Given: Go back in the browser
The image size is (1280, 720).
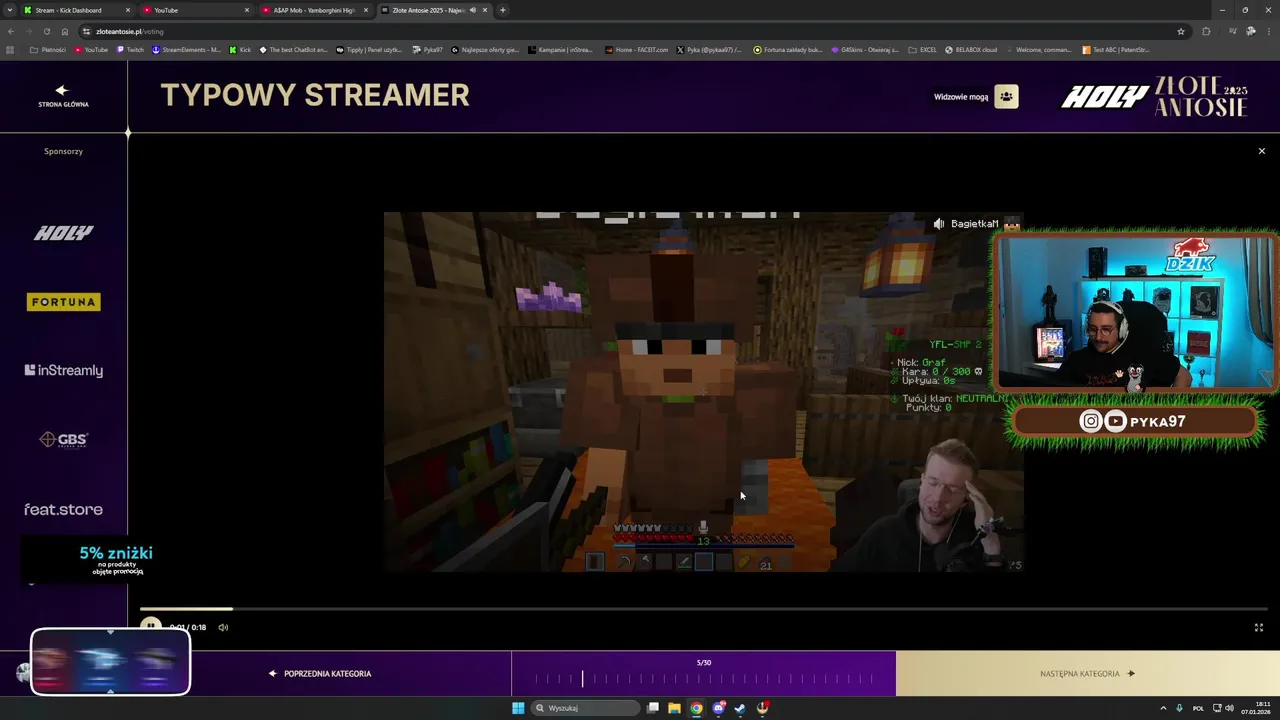Looking at the screenshot, I should [11, 31].
